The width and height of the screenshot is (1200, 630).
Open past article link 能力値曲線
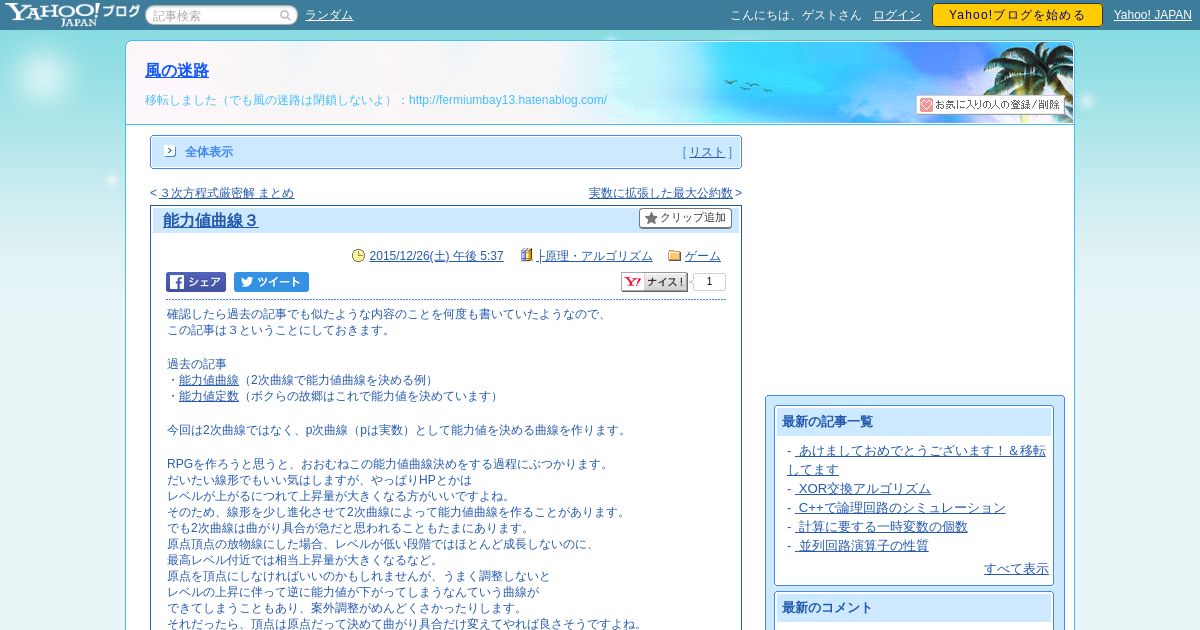(x=209, y=380)
